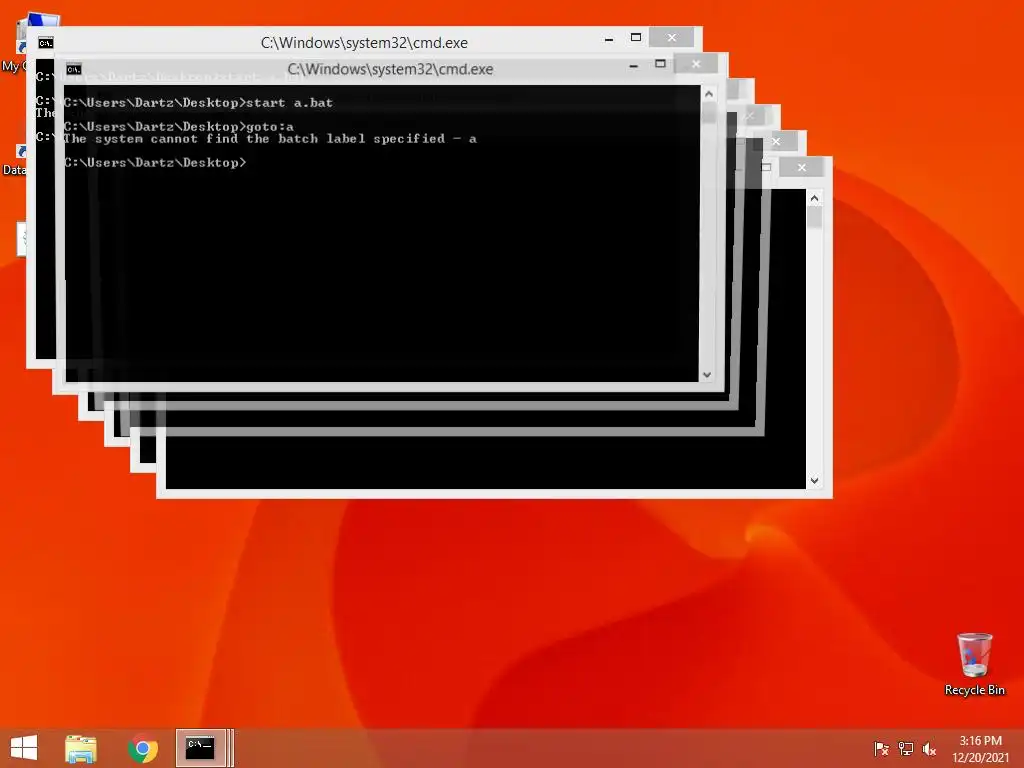Launch Google Chrome from the taskbar
The image size is (1024, 768).
click(142, 748)
